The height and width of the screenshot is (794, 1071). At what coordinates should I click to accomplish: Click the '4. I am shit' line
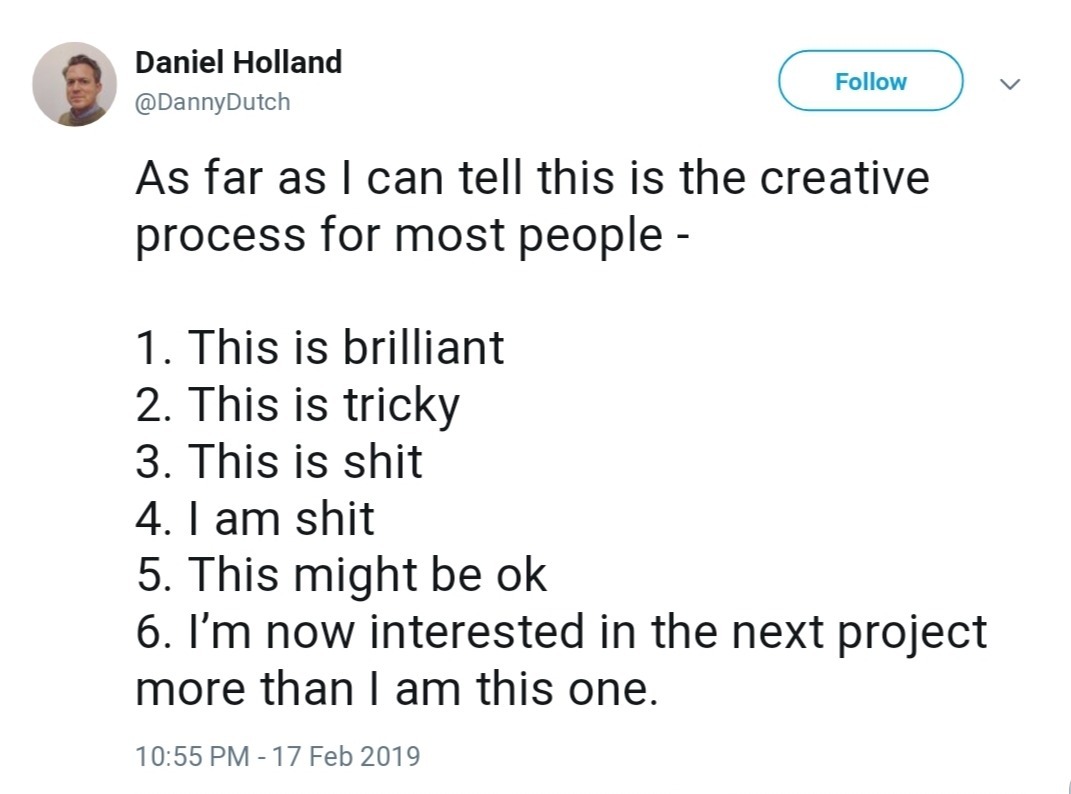(255, 518)
